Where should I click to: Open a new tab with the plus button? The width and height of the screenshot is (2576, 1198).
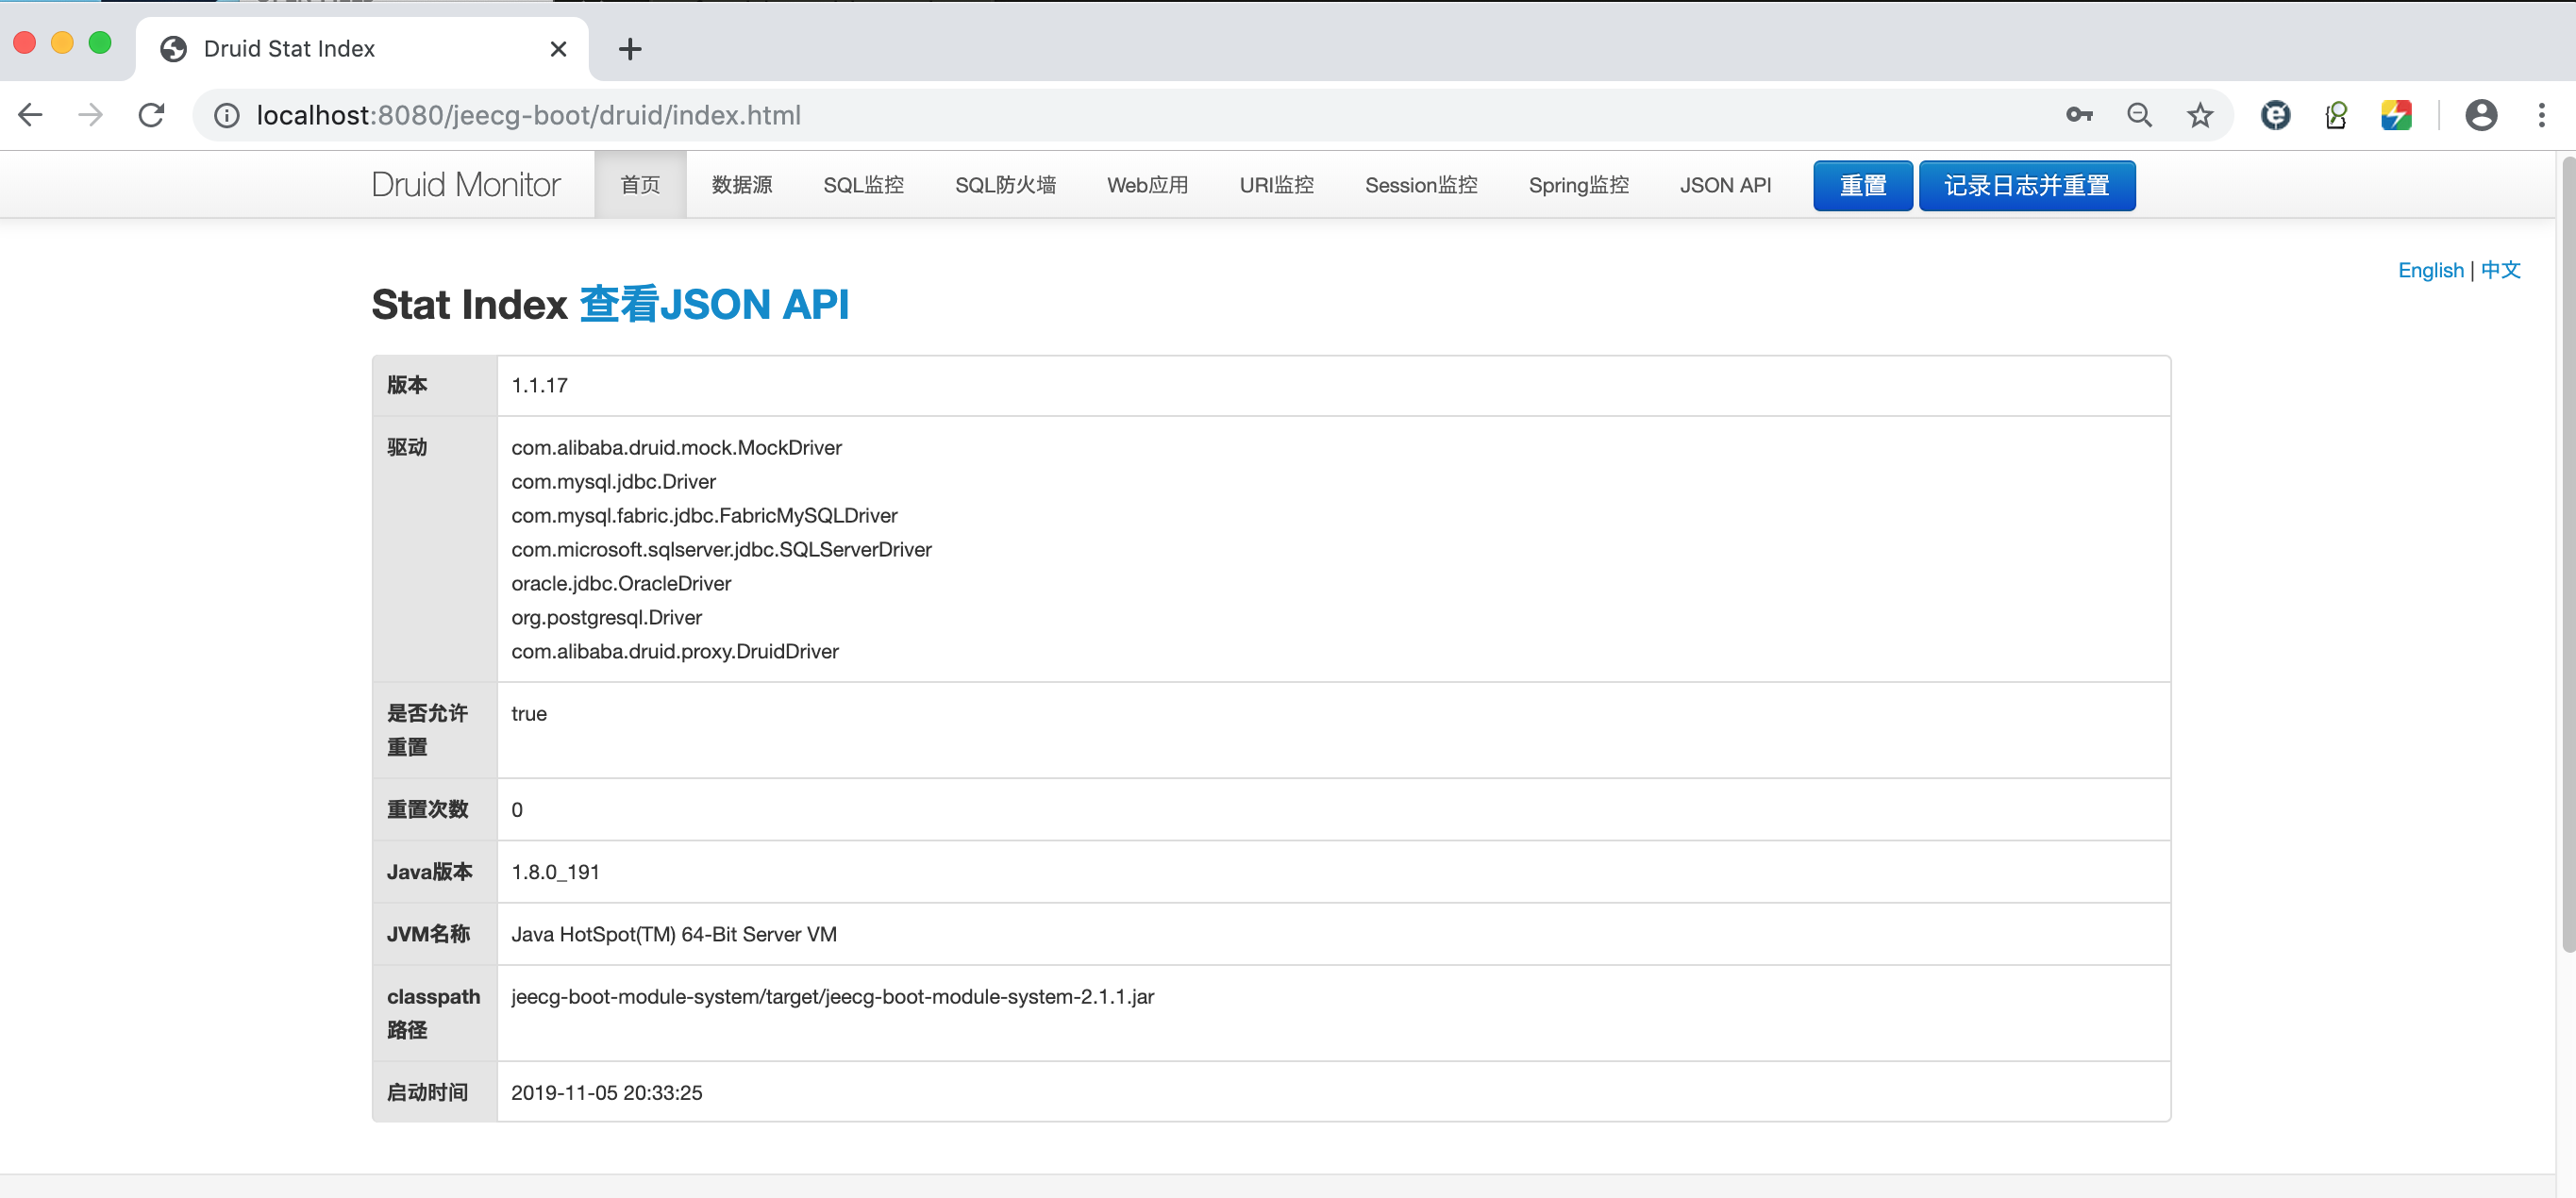tap(630, 49)
